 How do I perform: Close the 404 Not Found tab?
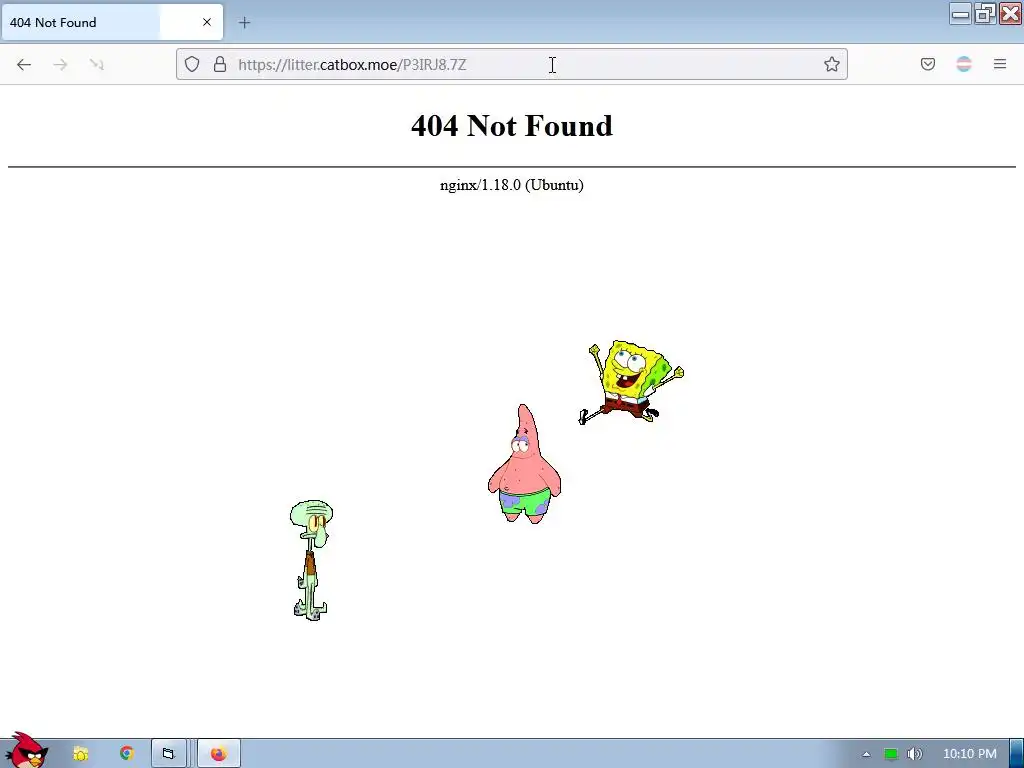coord(207,22)
